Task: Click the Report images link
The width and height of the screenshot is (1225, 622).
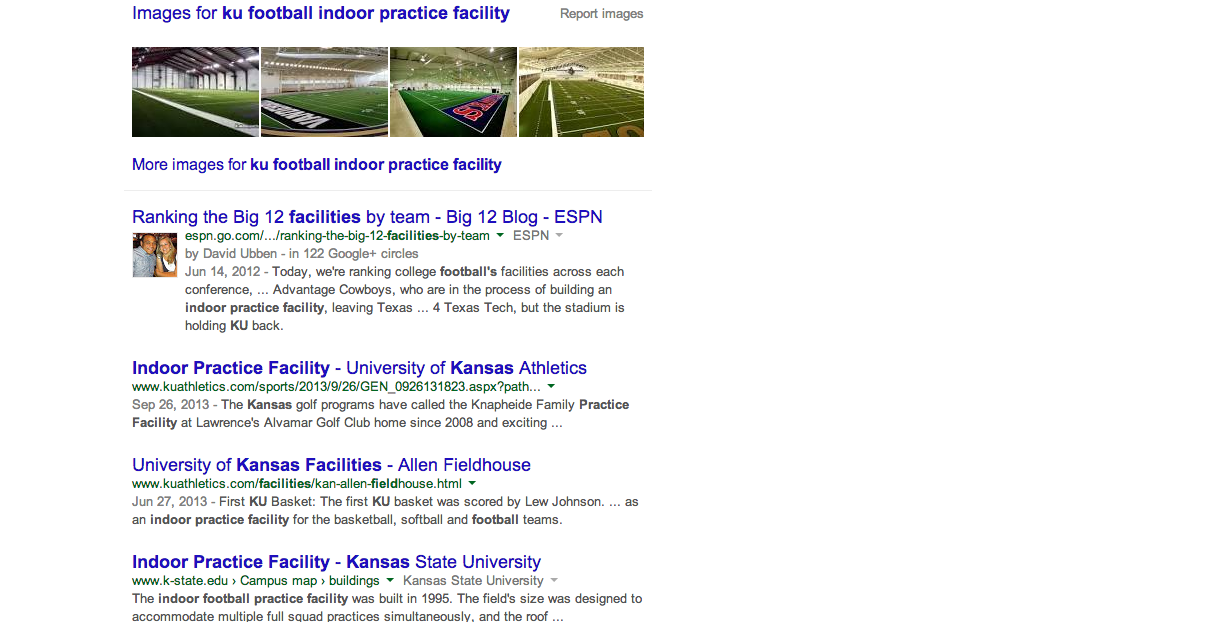Action: [602, 14]
